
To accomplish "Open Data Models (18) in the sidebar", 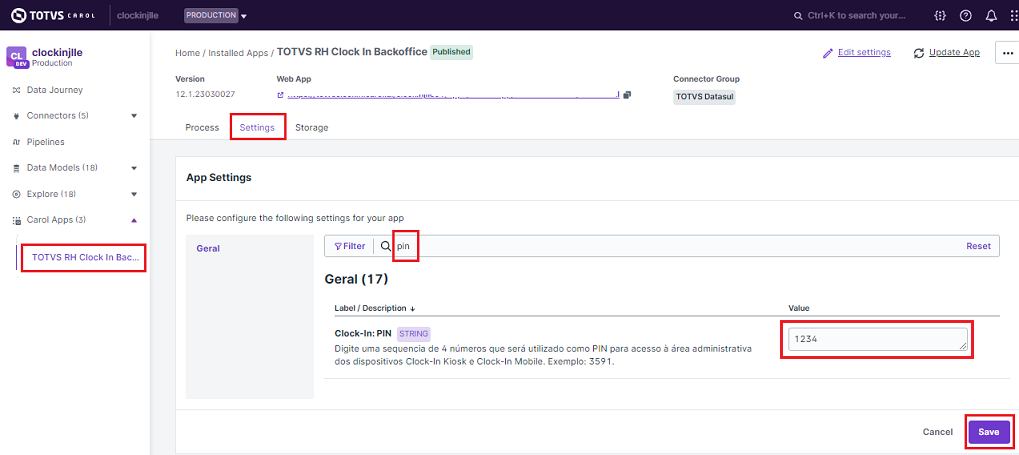I will (x=62, y=168).
